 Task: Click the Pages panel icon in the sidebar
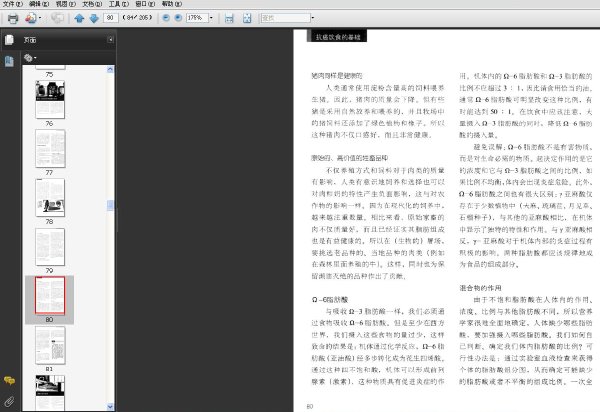[9, 39]
